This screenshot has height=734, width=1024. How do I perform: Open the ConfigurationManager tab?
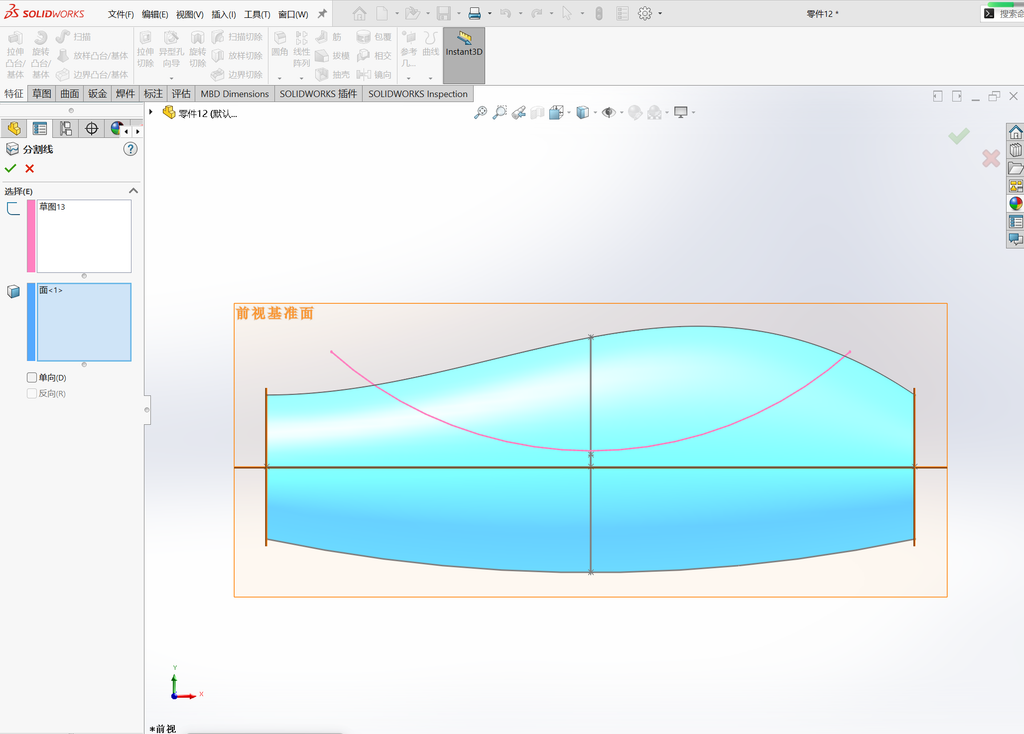pos(65,129)
